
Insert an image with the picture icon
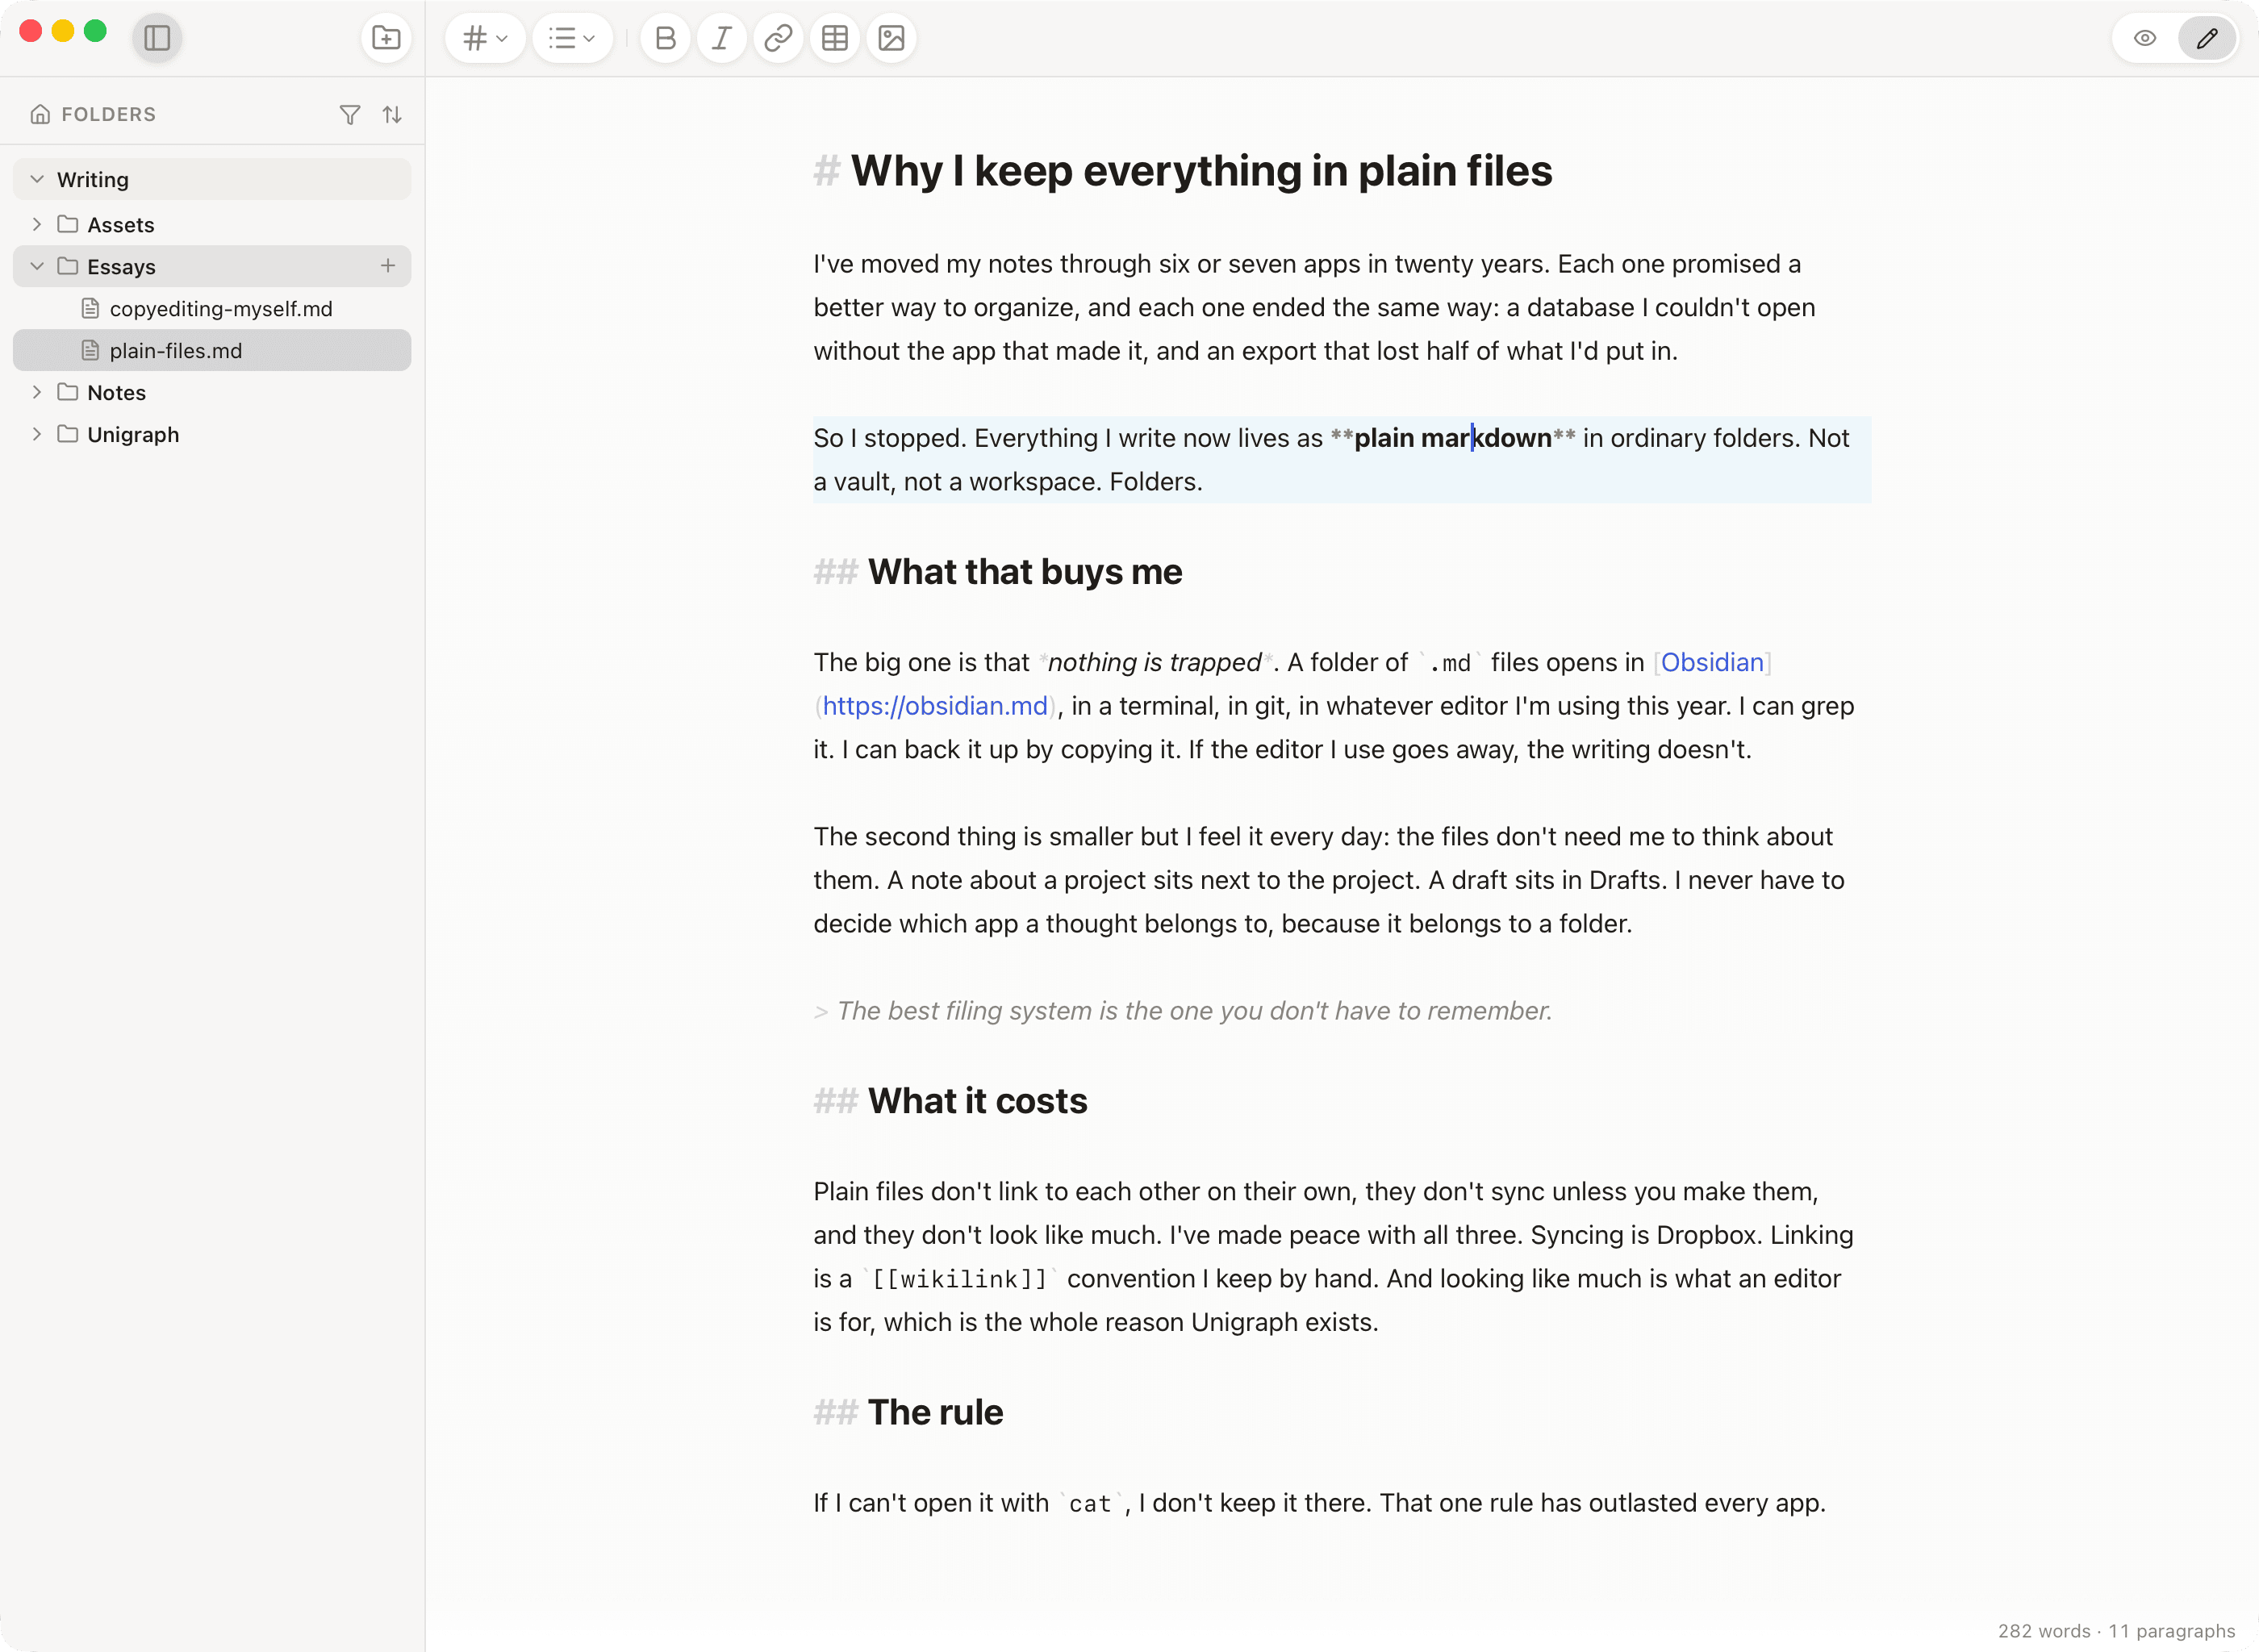[891, 38]
